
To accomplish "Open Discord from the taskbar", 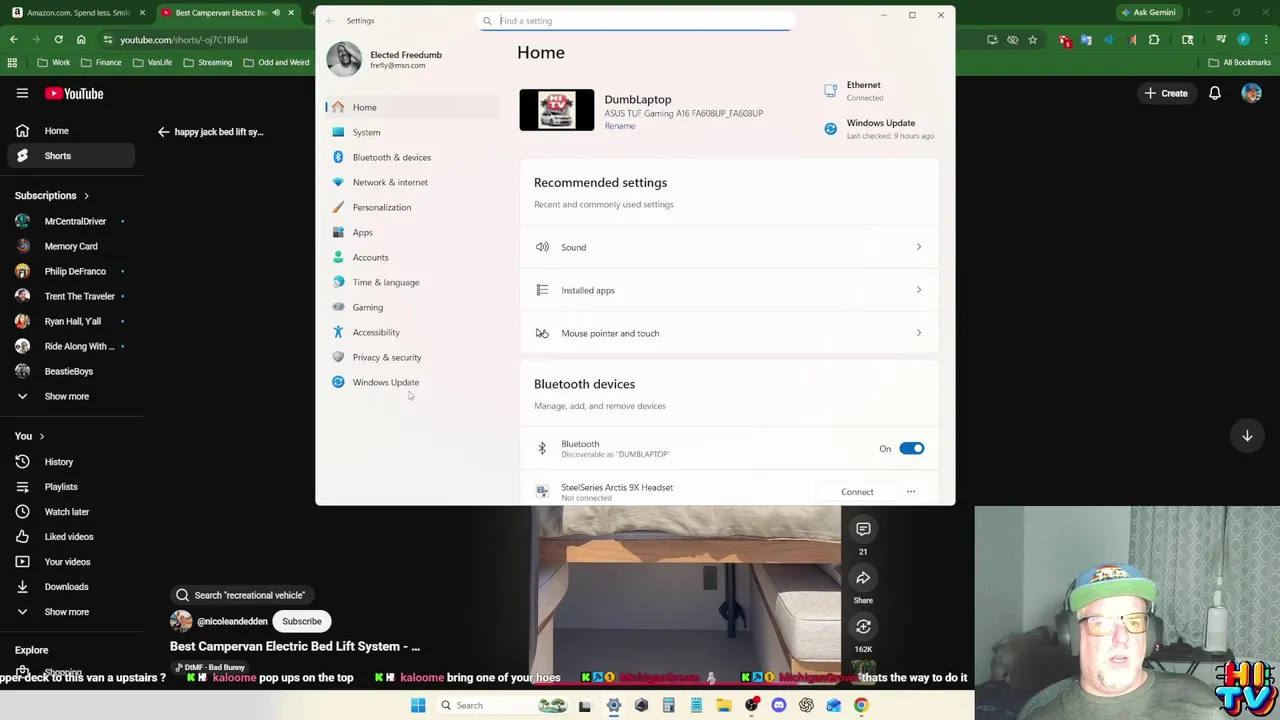I will point(779,705).
